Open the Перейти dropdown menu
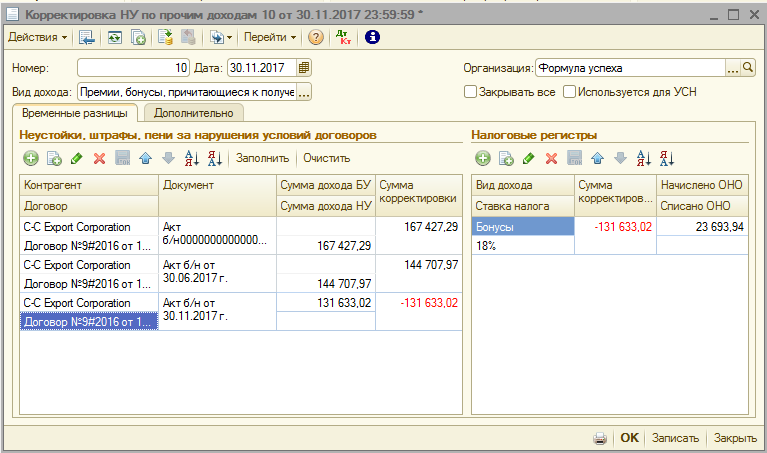The width and height of the screenshot is (767, 453). click(270, 37)
